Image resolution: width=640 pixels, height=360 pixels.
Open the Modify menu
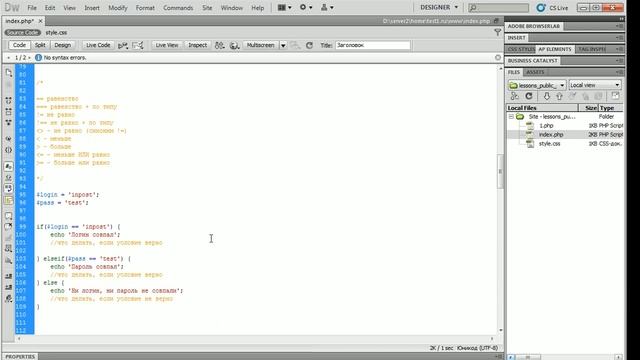coord(118,8)
